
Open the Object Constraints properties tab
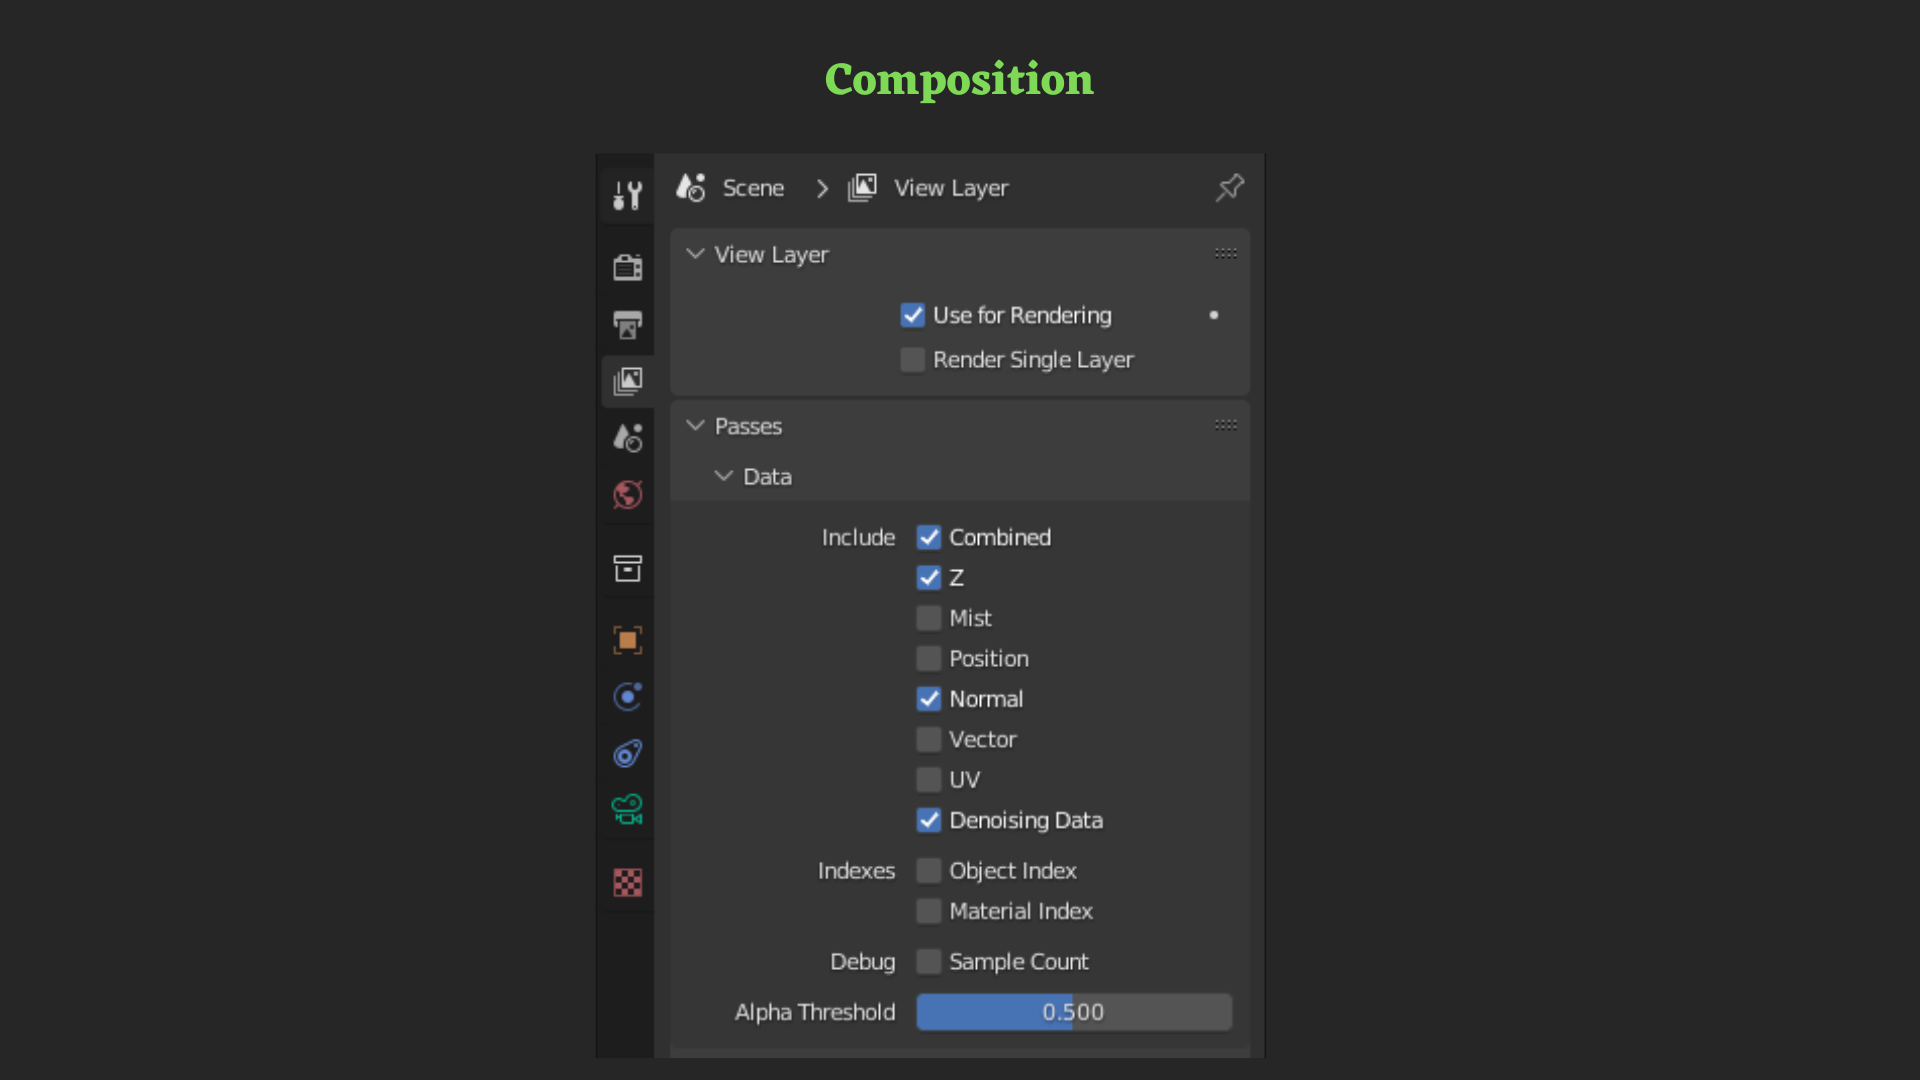(627, 753)
